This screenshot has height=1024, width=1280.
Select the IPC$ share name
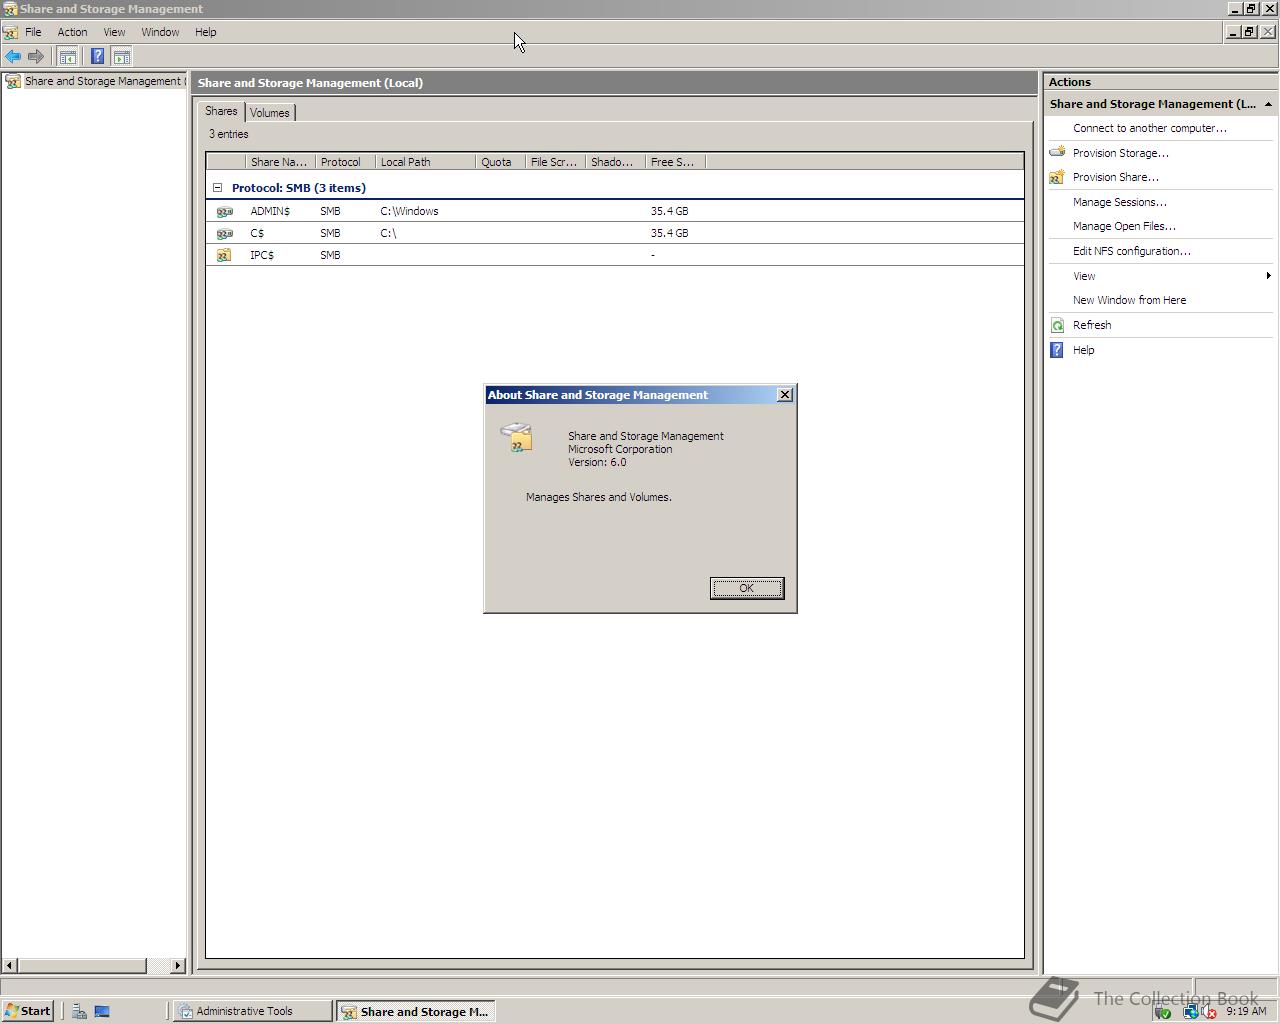pos(262,255)
